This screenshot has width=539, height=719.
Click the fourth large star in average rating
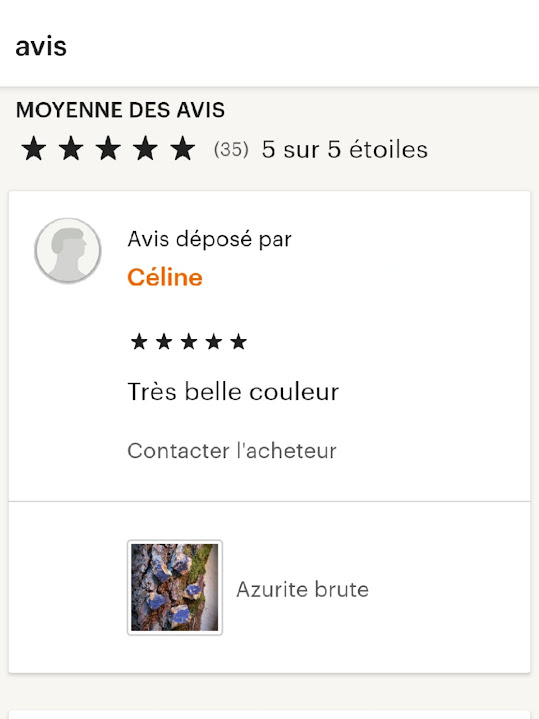[x=145, y=149]
